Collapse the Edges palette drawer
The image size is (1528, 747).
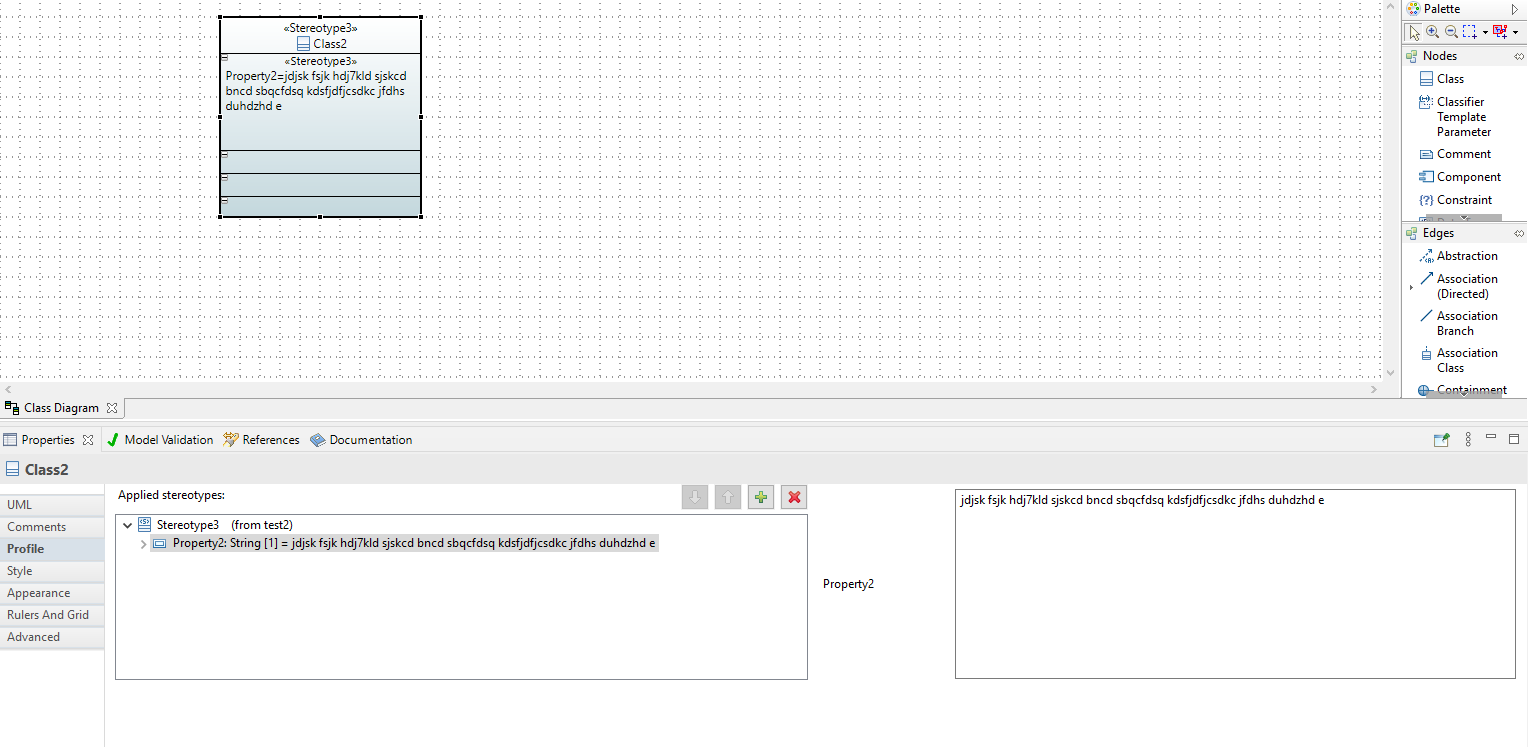1440,233
